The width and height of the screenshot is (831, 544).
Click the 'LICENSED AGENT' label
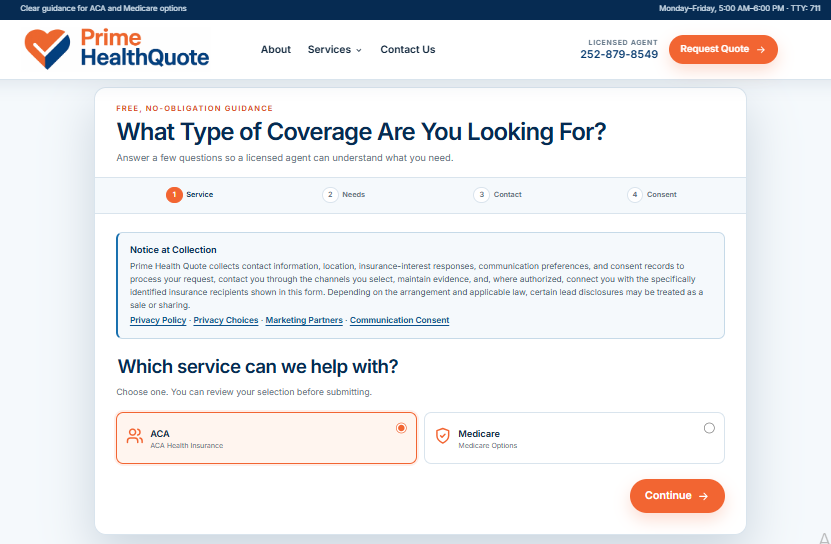[x=623, y=42]
